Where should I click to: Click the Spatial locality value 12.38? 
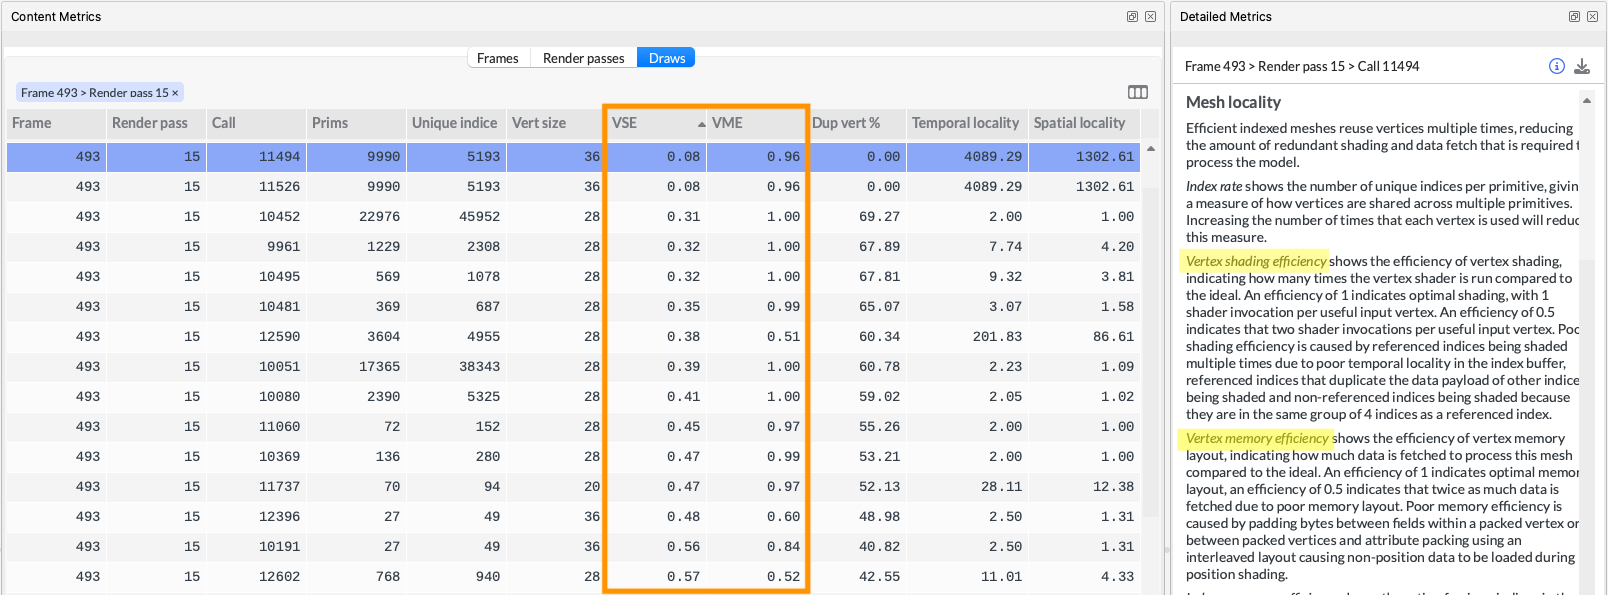point(1113,486)
